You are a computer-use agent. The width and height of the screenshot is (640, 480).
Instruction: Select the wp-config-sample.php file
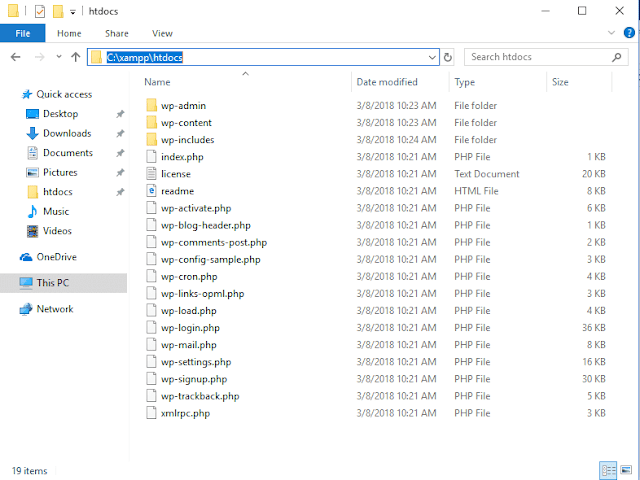point(211,260)
